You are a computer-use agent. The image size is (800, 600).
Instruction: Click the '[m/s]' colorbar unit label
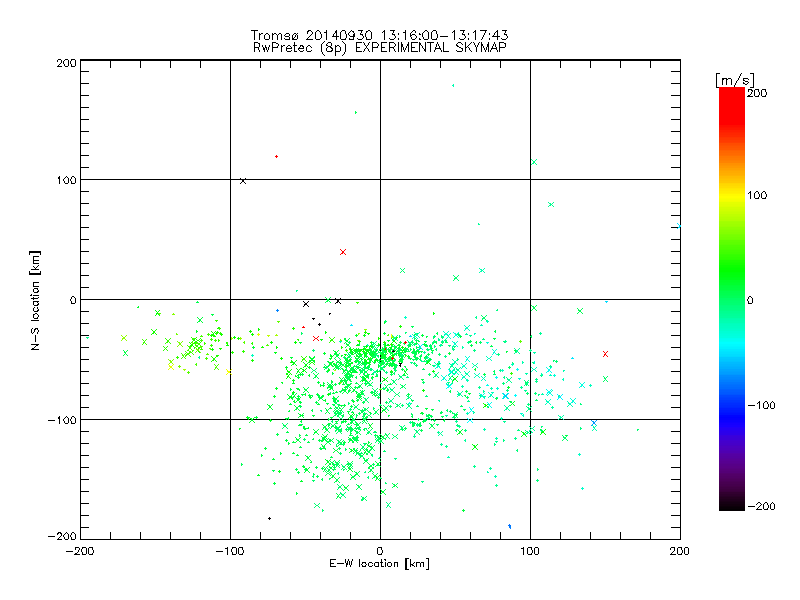pos(735,80)
